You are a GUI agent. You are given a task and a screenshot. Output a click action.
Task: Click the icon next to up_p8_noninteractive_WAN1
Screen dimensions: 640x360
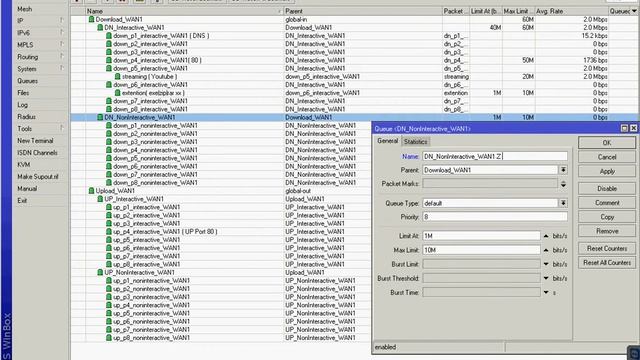click(109, 338)
